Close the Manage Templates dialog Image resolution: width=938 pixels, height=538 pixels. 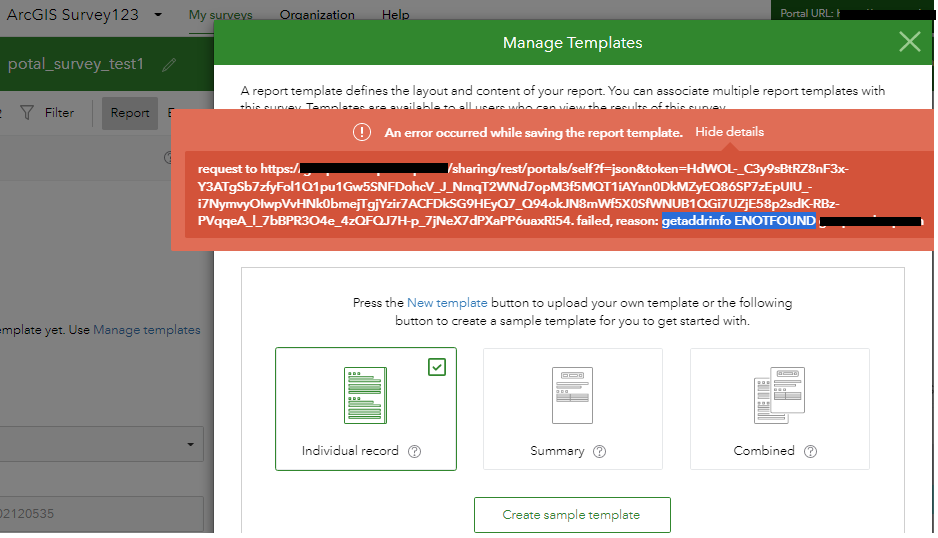[x=909, y=42]
